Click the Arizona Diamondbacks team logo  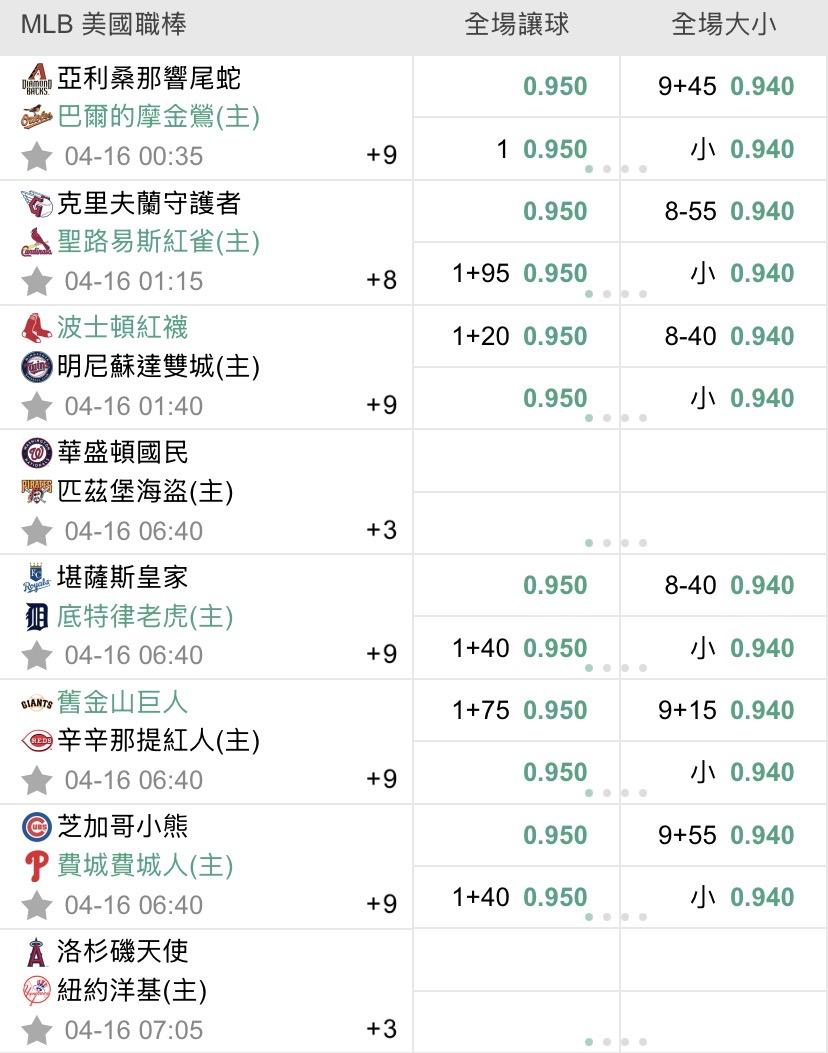coord(36,79)
